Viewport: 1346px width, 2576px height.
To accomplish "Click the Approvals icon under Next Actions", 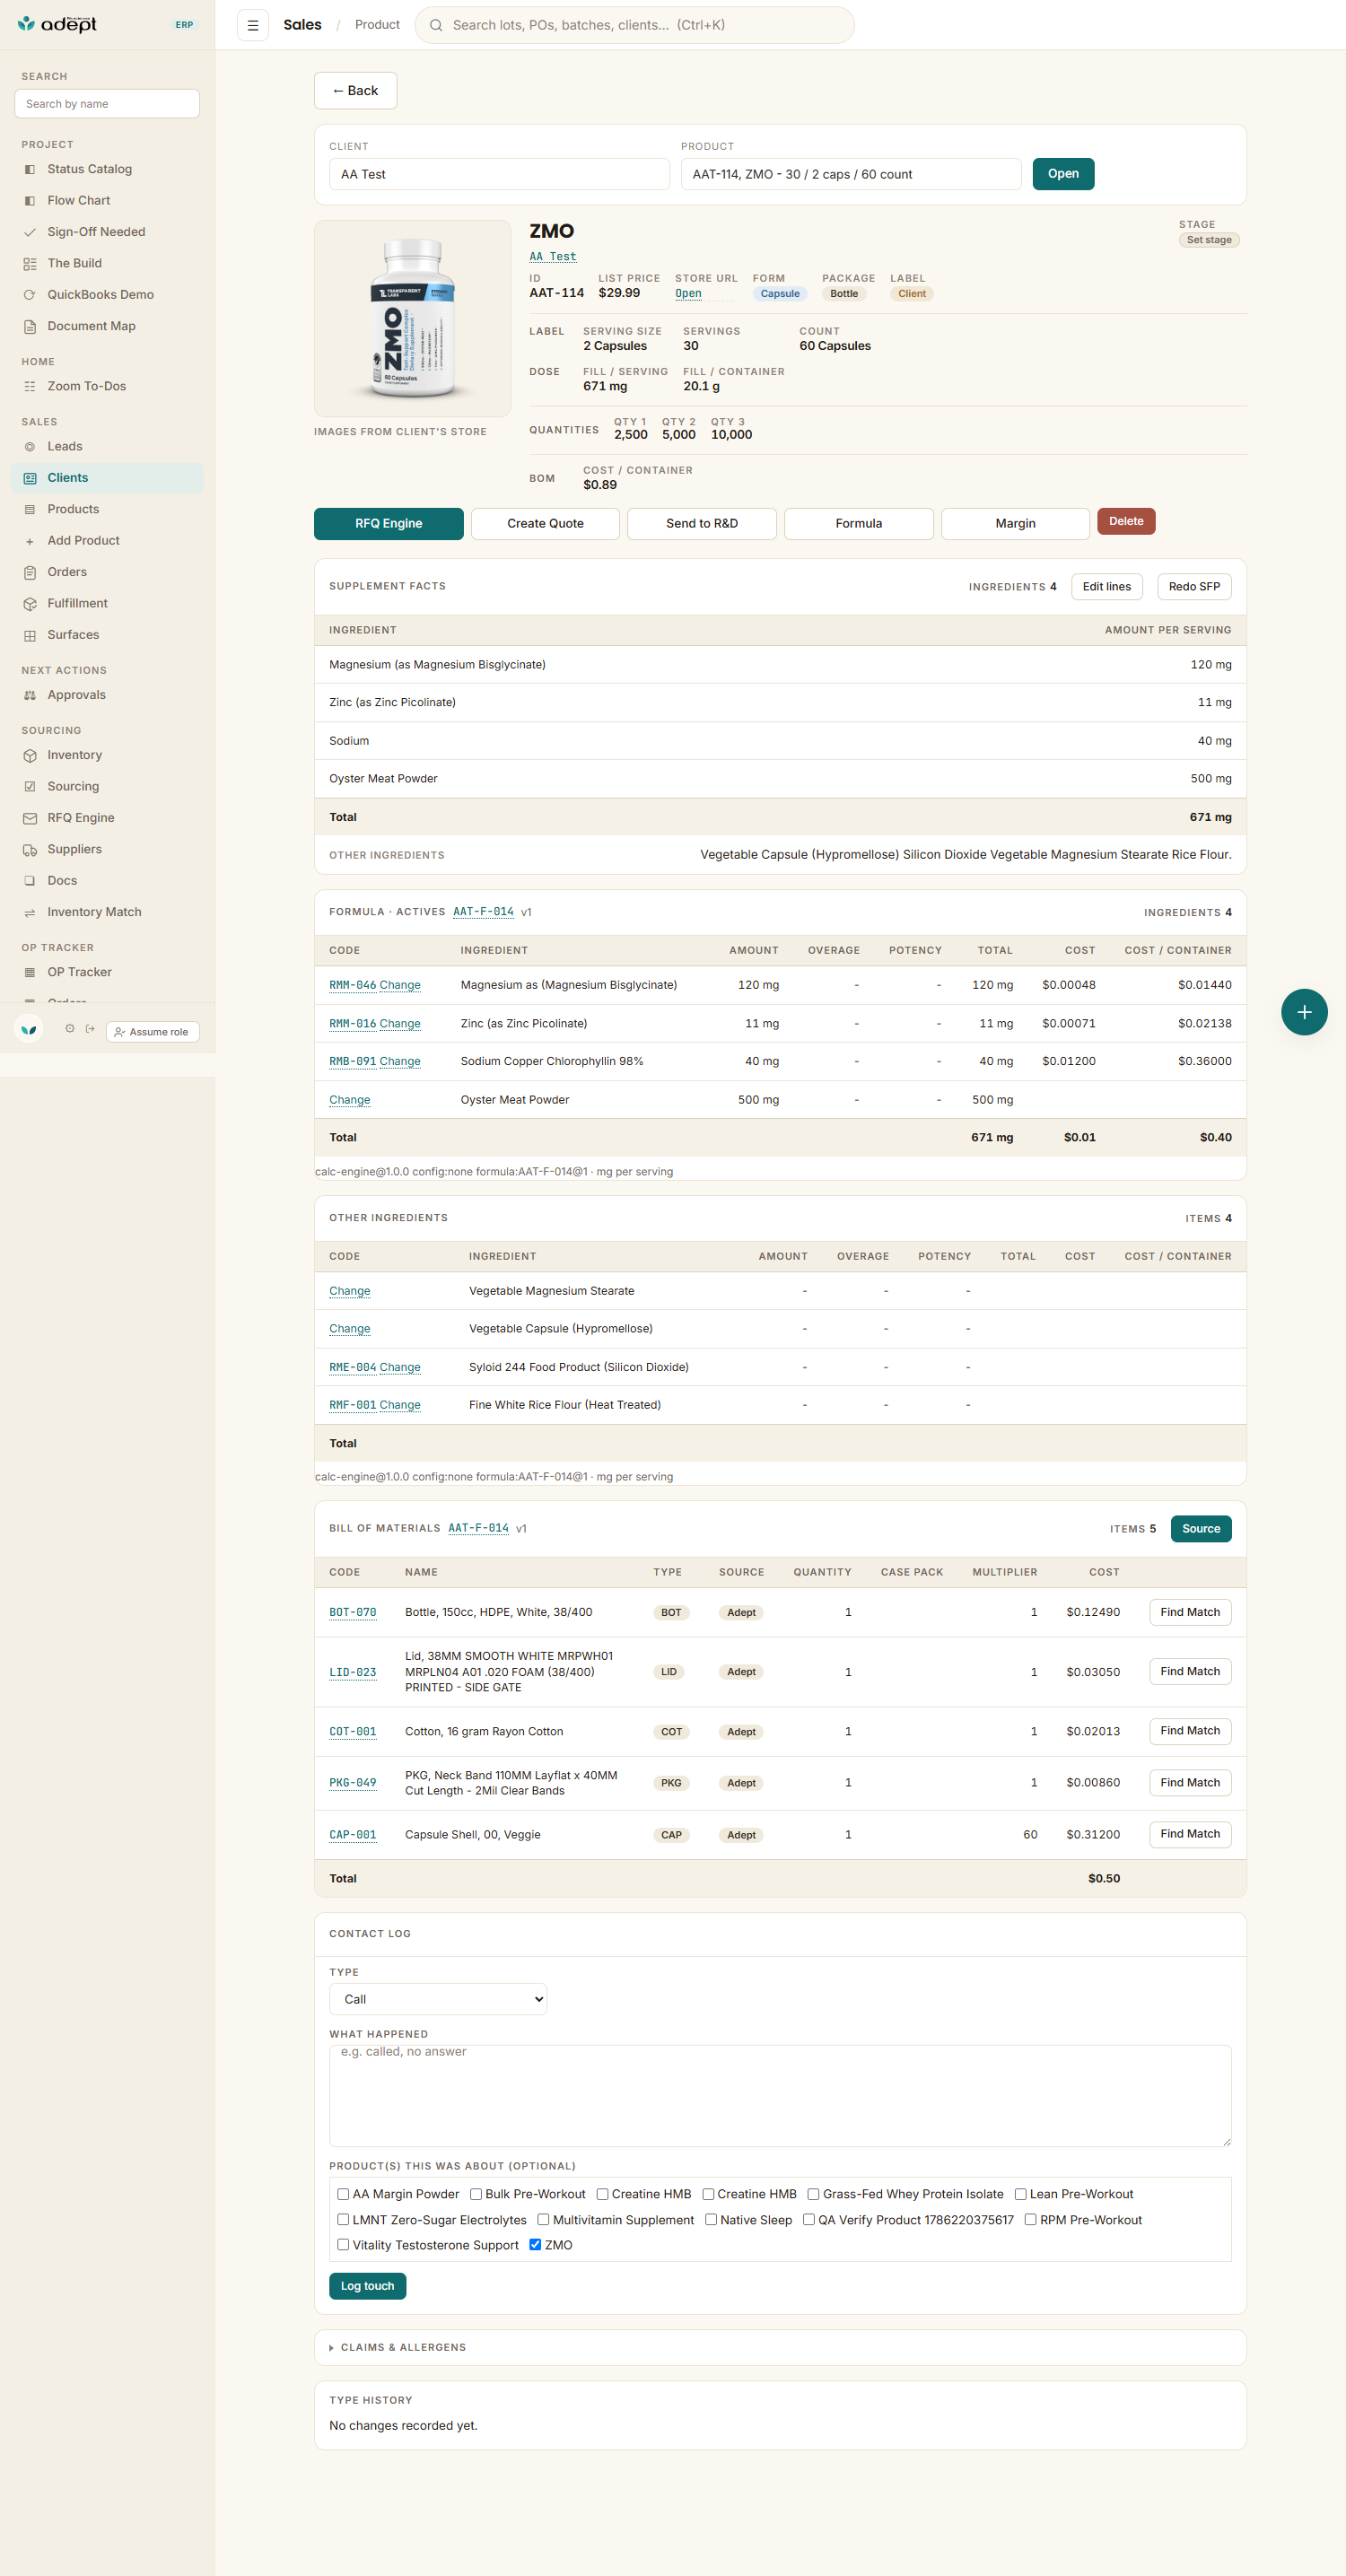I will pyautogui.click(x=30, y=695).
